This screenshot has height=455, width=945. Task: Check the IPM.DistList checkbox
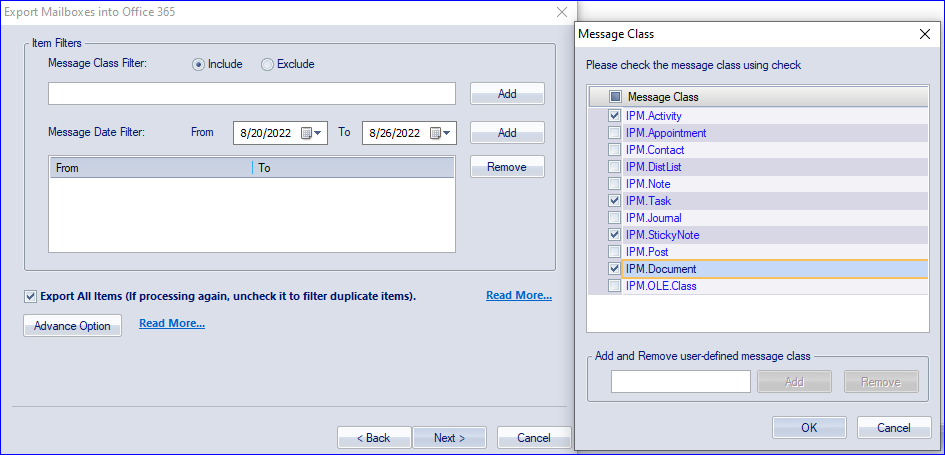[x=614, y=167]
